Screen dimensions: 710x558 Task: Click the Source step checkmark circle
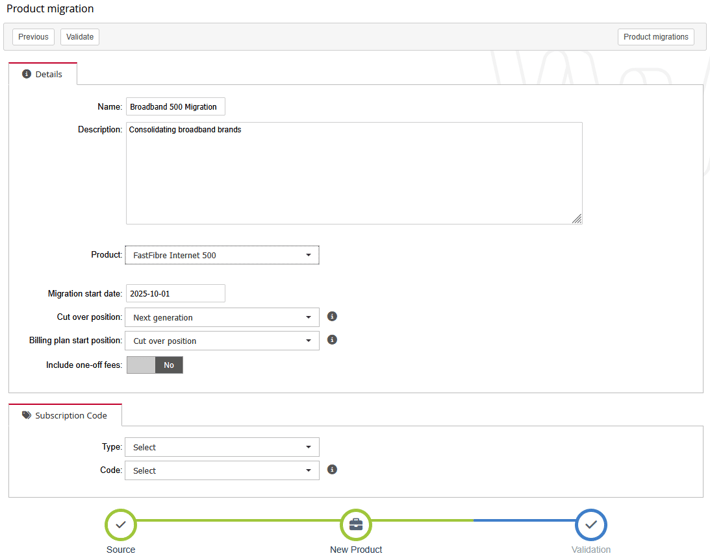(120, 524)
